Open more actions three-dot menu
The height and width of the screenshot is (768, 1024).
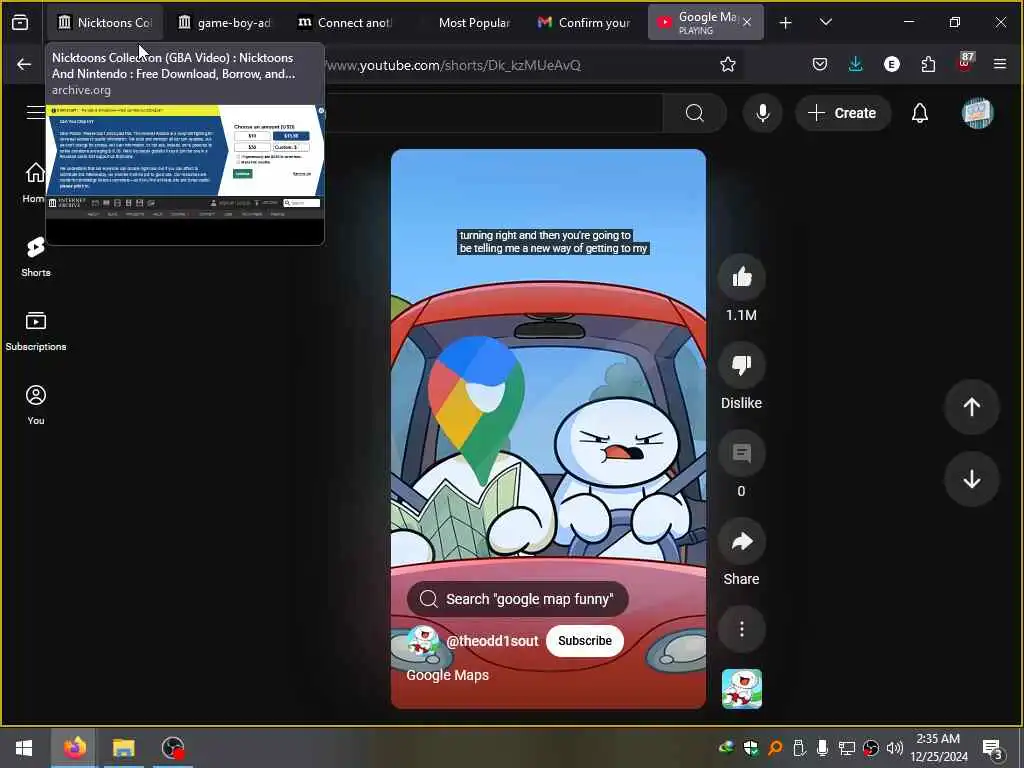tap(742, 630)
